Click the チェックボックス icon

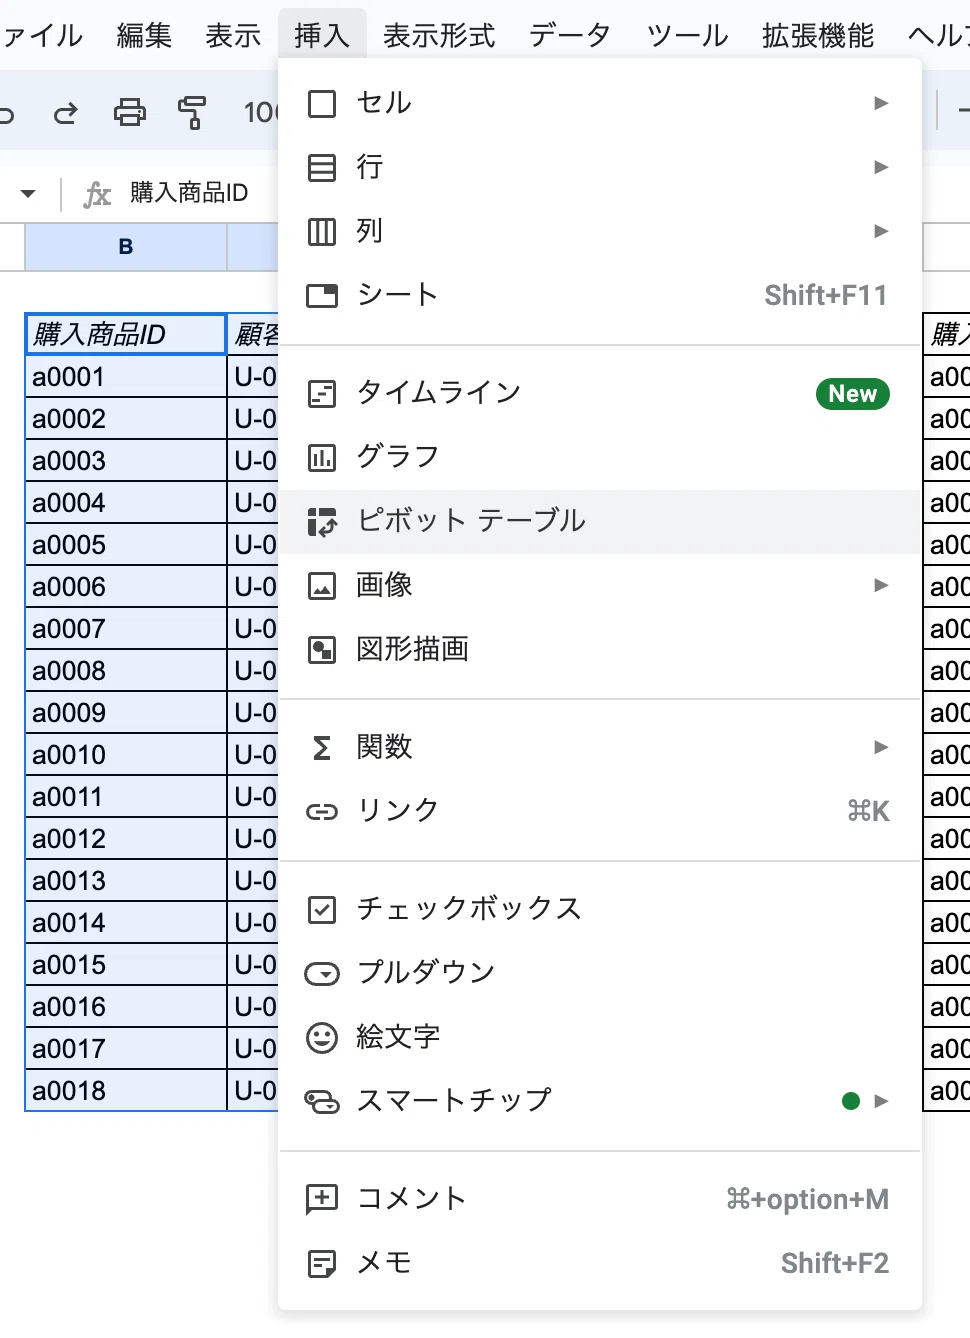coord(322,909)
